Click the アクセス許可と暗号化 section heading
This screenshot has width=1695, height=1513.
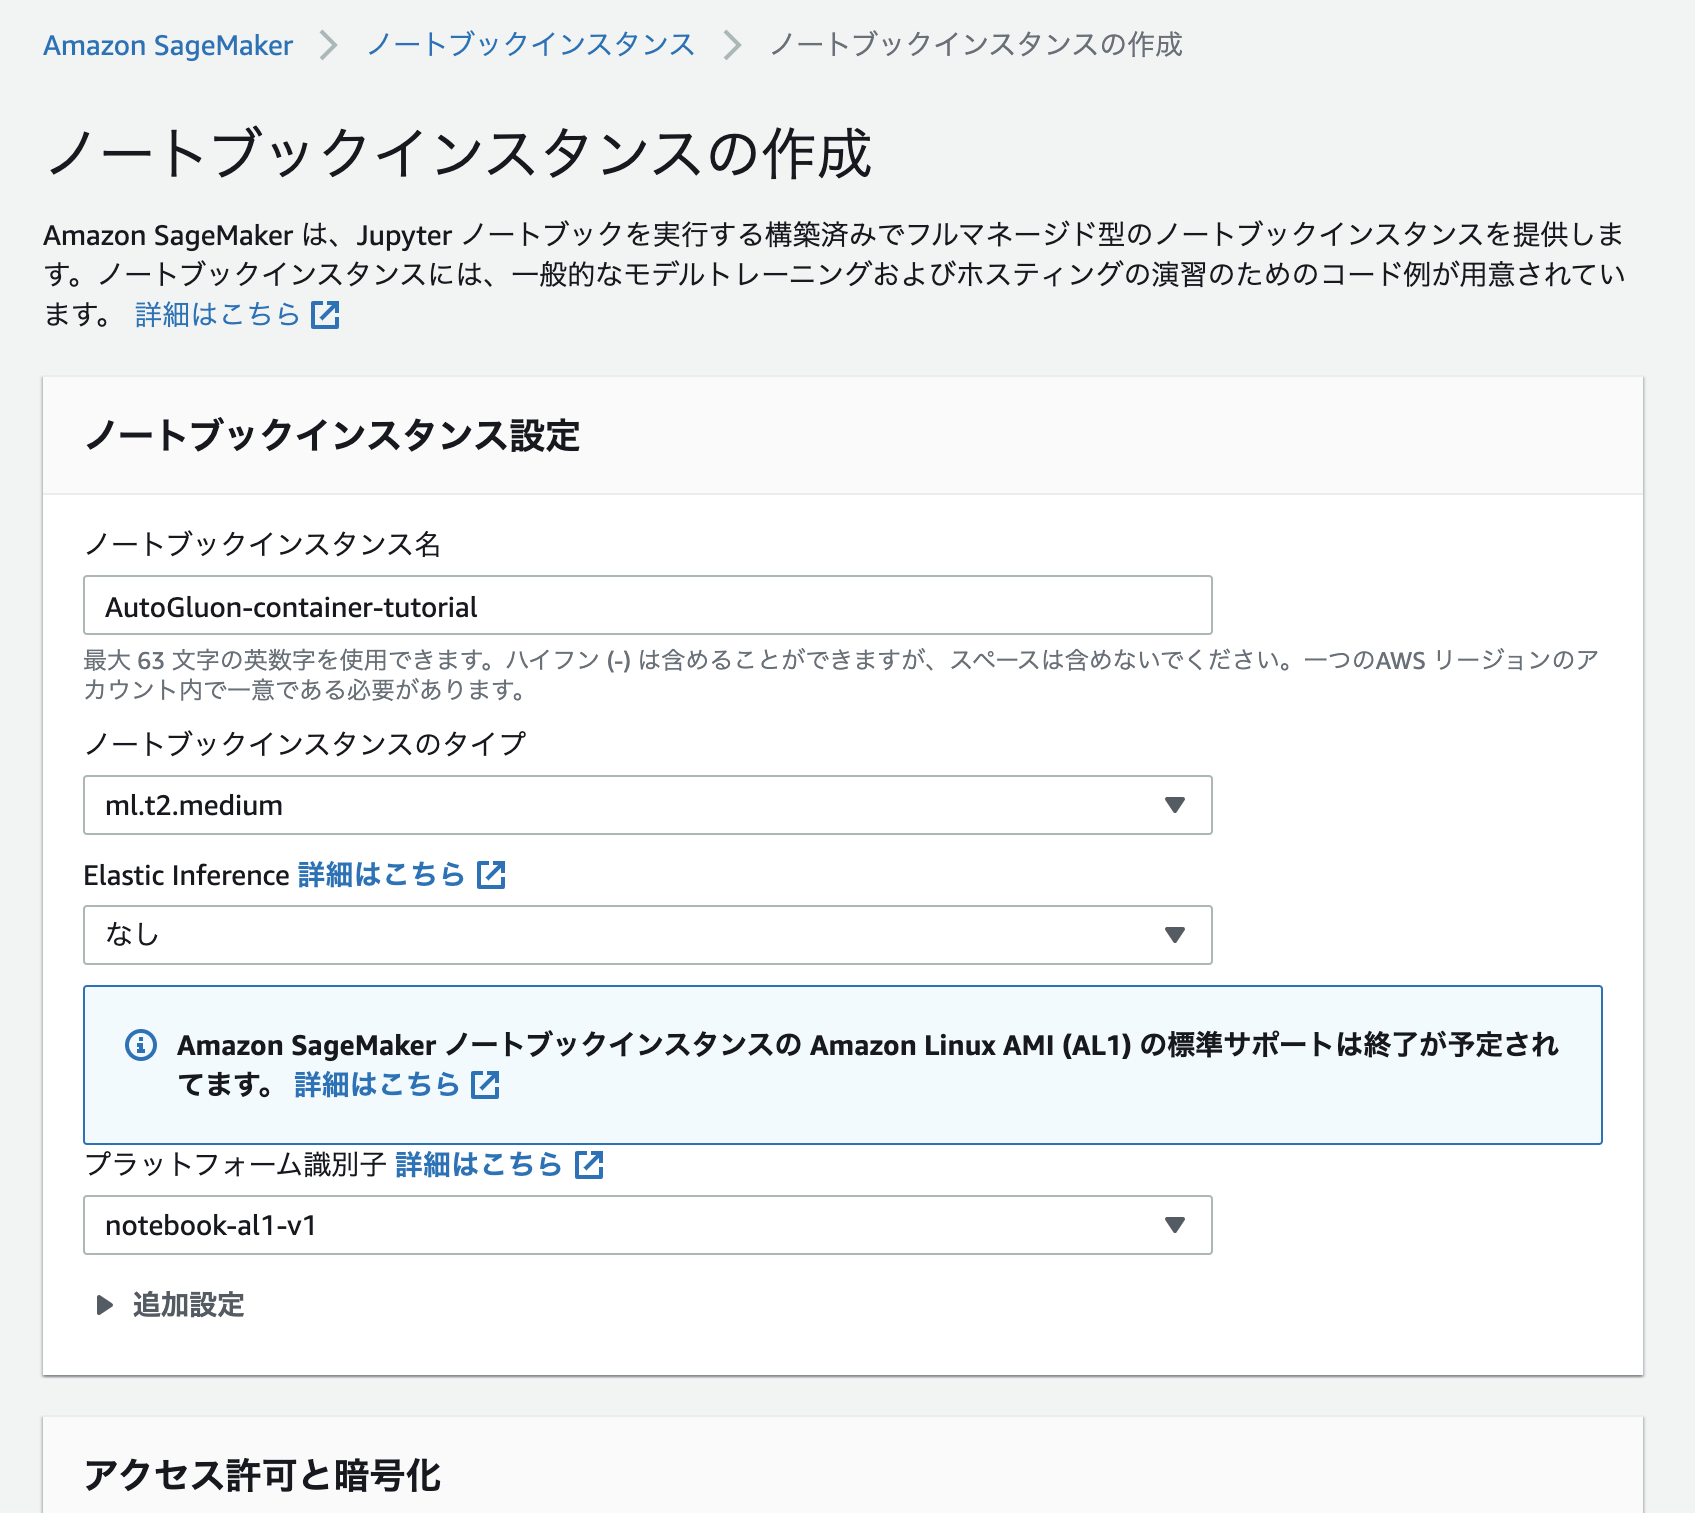[263, 1476]
